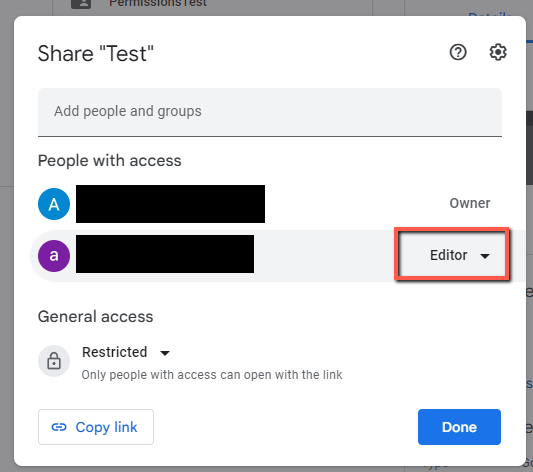This screenshot has height=472, width=533.
Task: Click the Done button
Action: click(459, 427)
